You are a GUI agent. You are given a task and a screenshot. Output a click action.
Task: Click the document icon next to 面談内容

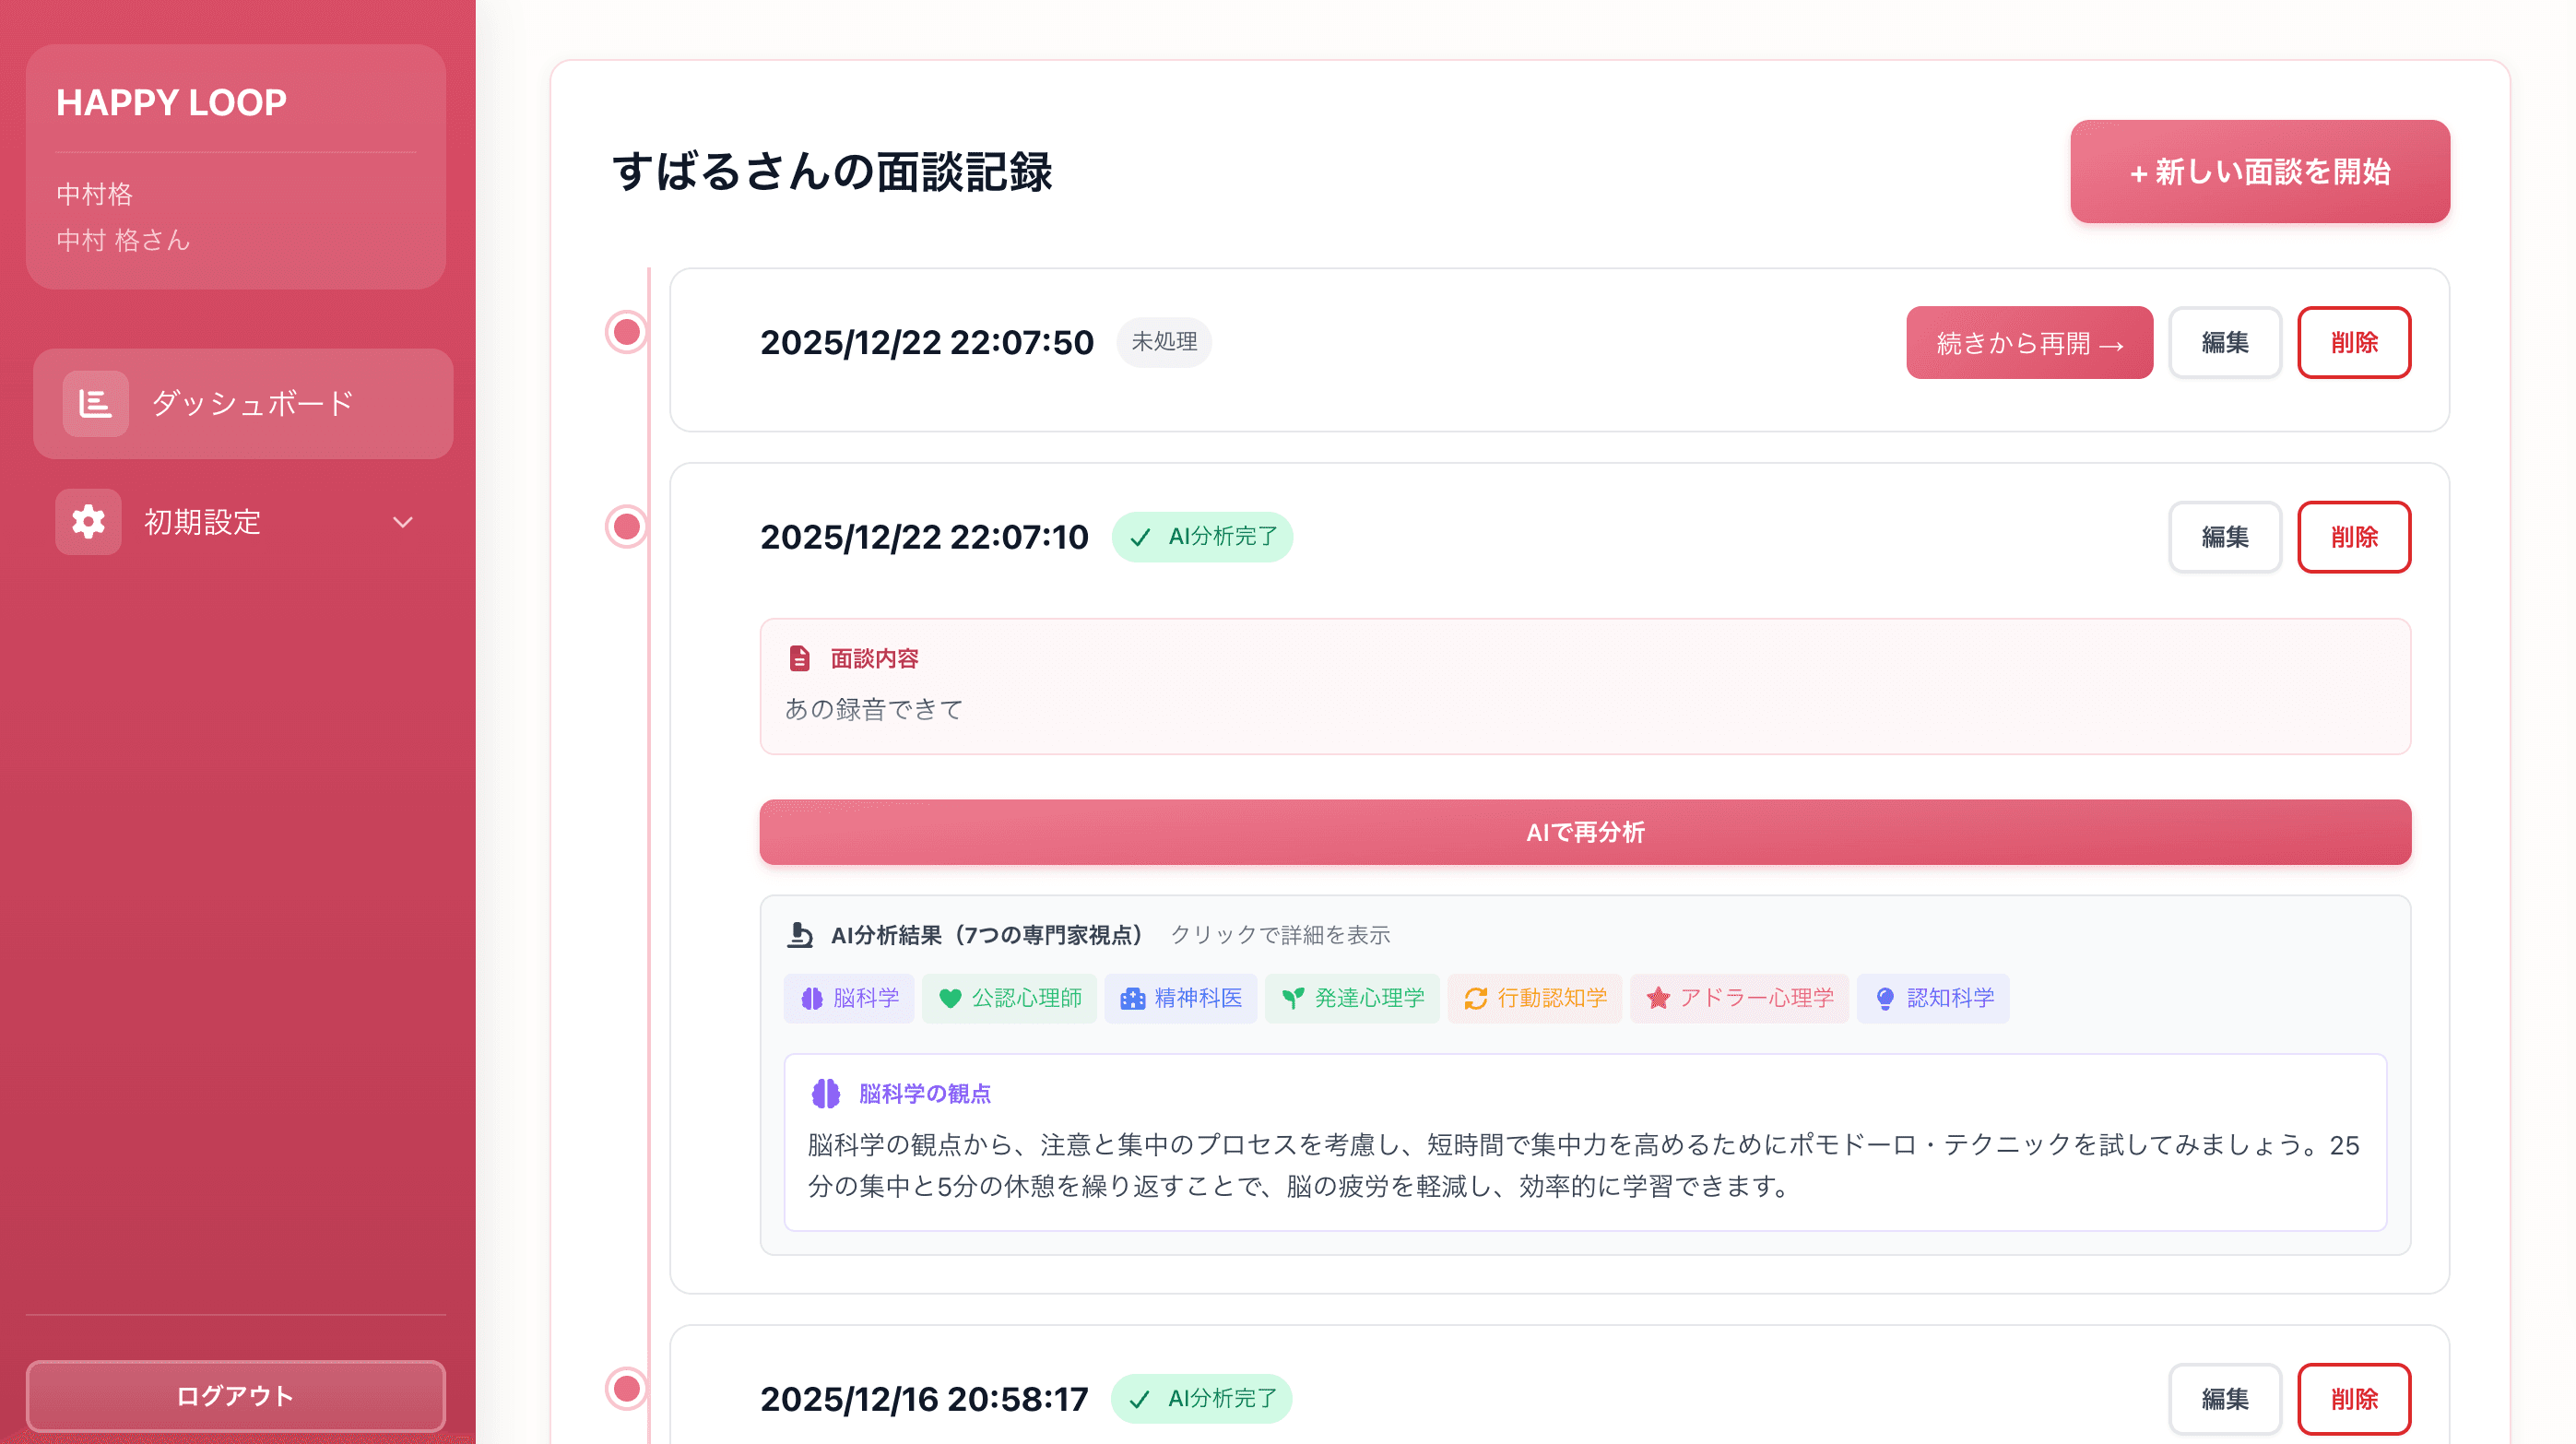coord(799,658)
